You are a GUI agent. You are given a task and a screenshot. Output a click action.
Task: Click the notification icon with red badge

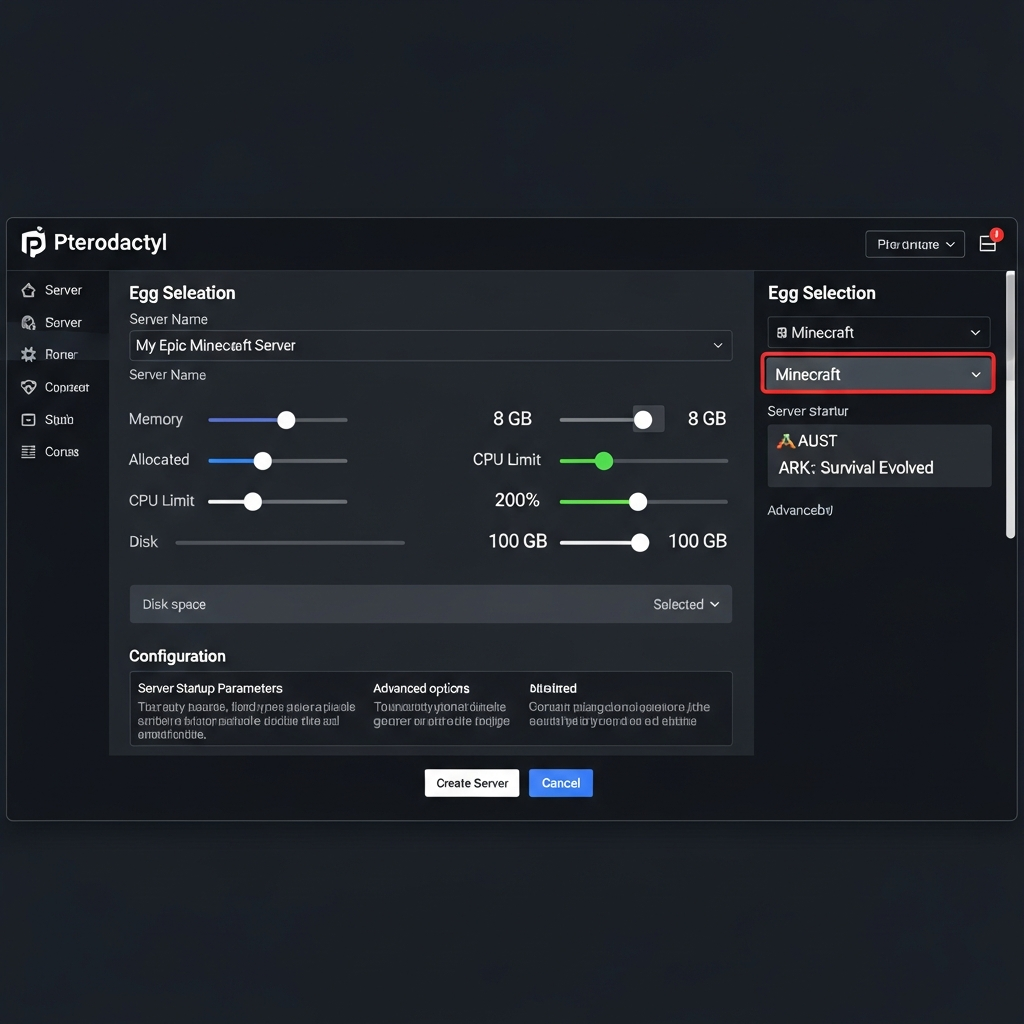coord(988,242)
